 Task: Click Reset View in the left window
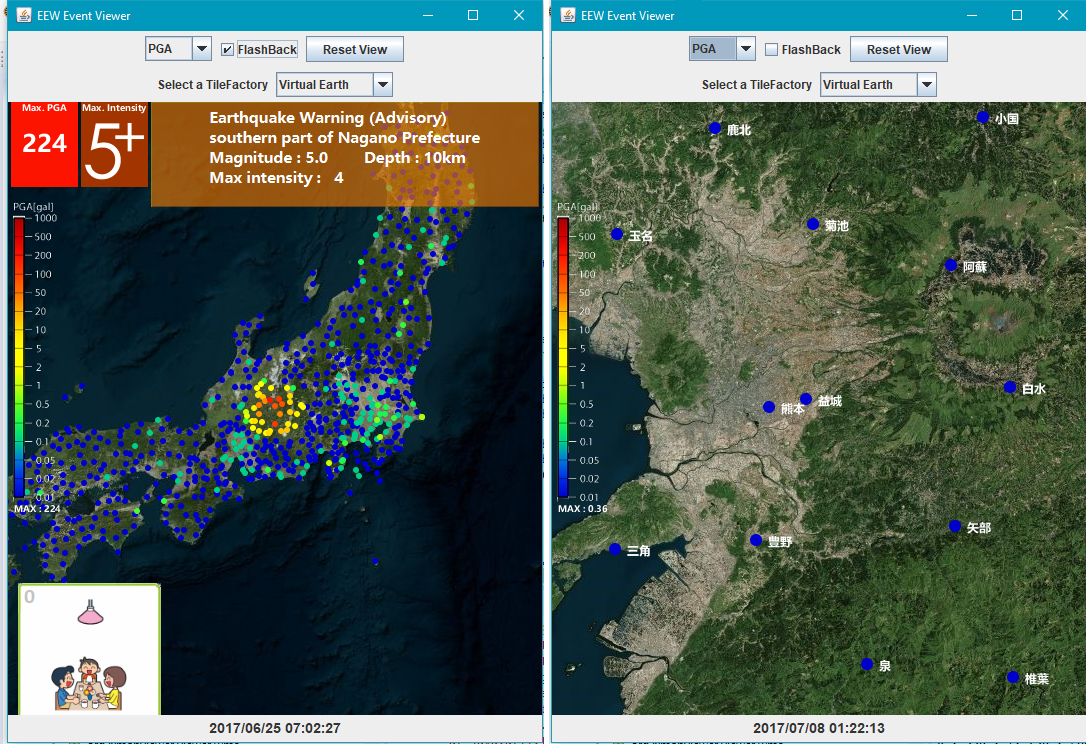(355, 49)
